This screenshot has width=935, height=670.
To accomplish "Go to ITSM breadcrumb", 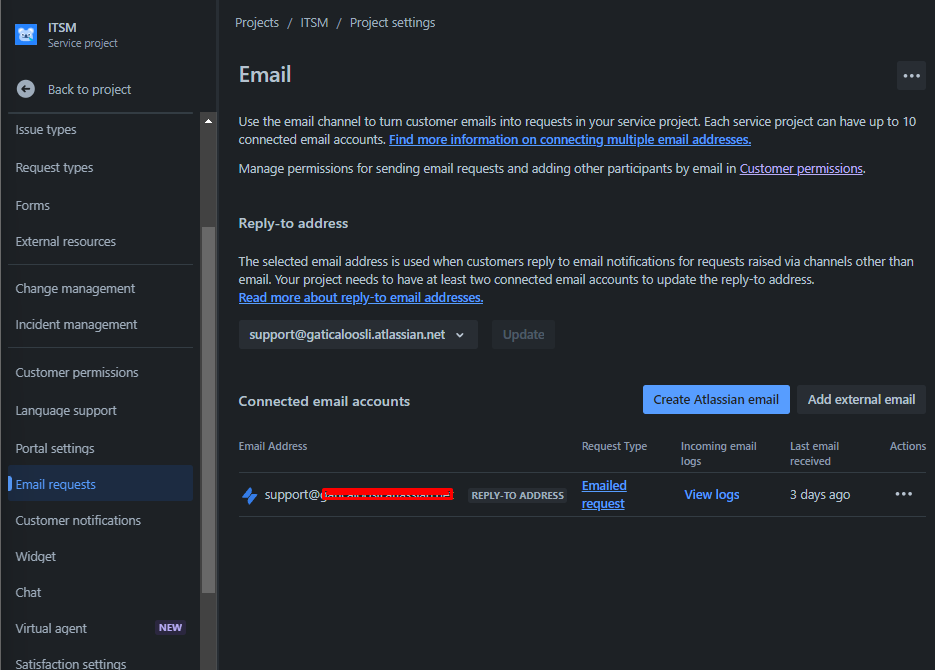I will pos(314,23).
